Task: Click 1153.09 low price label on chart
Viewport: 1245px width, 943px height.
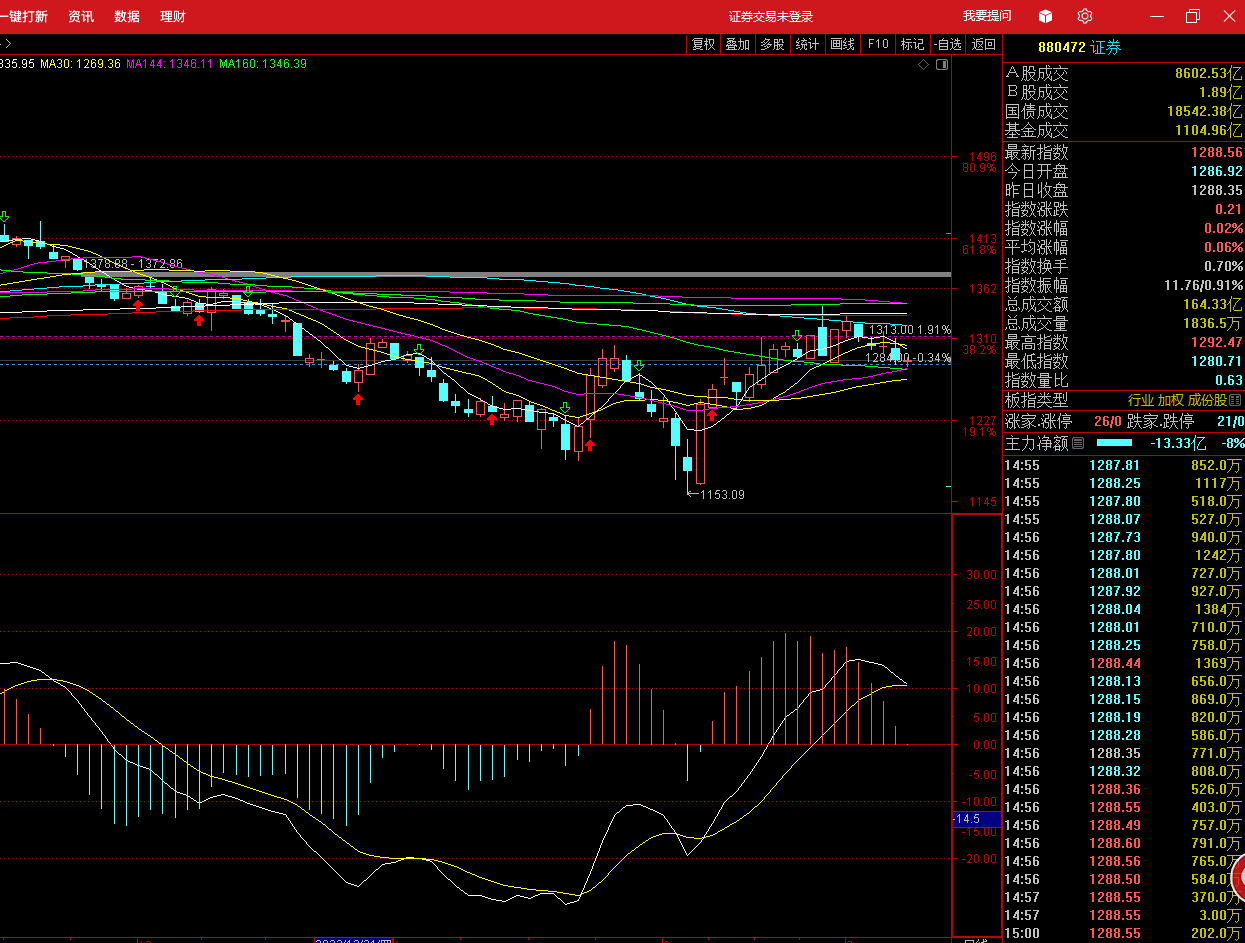Action: 722,494
